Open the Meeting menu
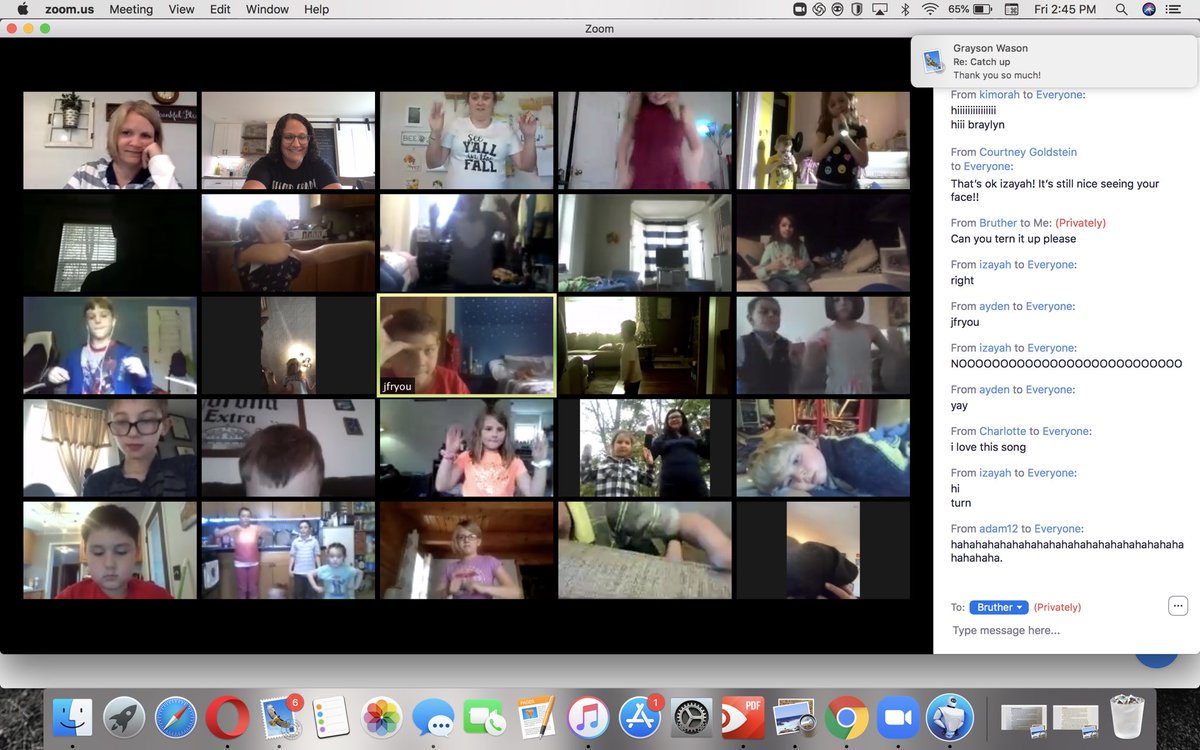1200x750 pixels. [x=131, y=9]
